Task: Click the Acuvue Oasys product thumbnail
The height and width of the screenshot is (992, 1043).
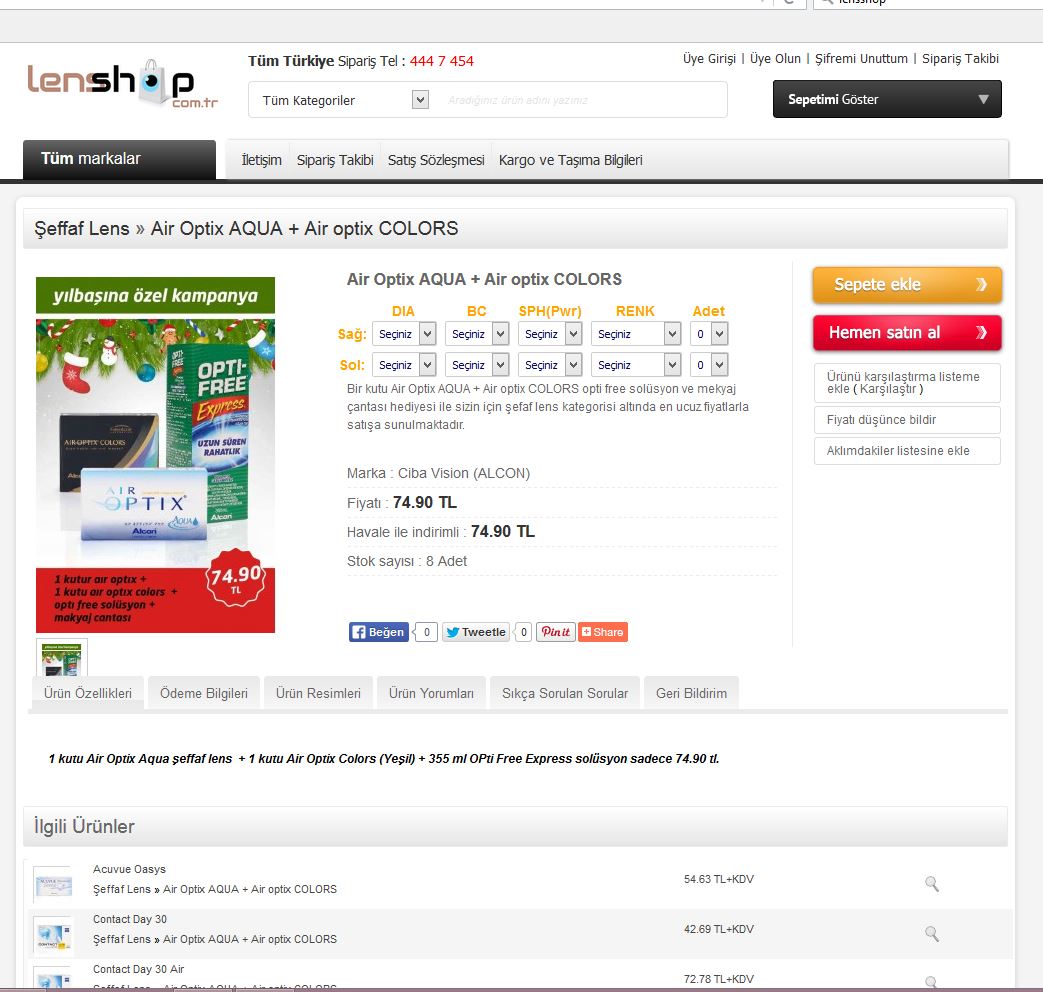Action: point(53,884)
